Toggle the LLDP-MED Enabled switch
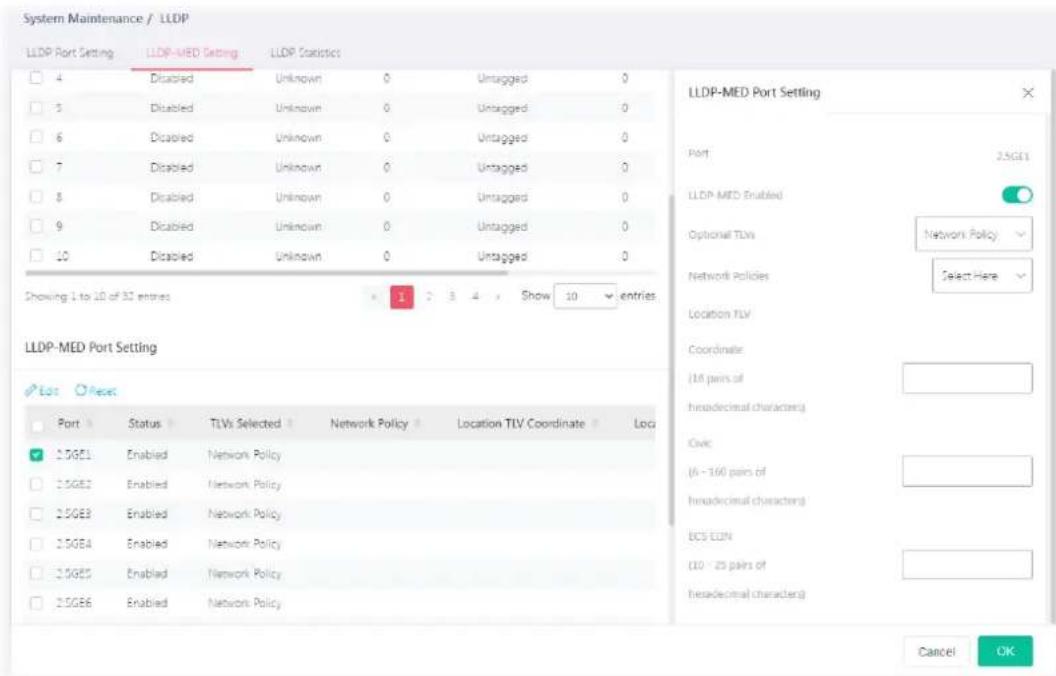Screen dimensions: 1056x676 pyautogui.click(x=1017, y=195)
